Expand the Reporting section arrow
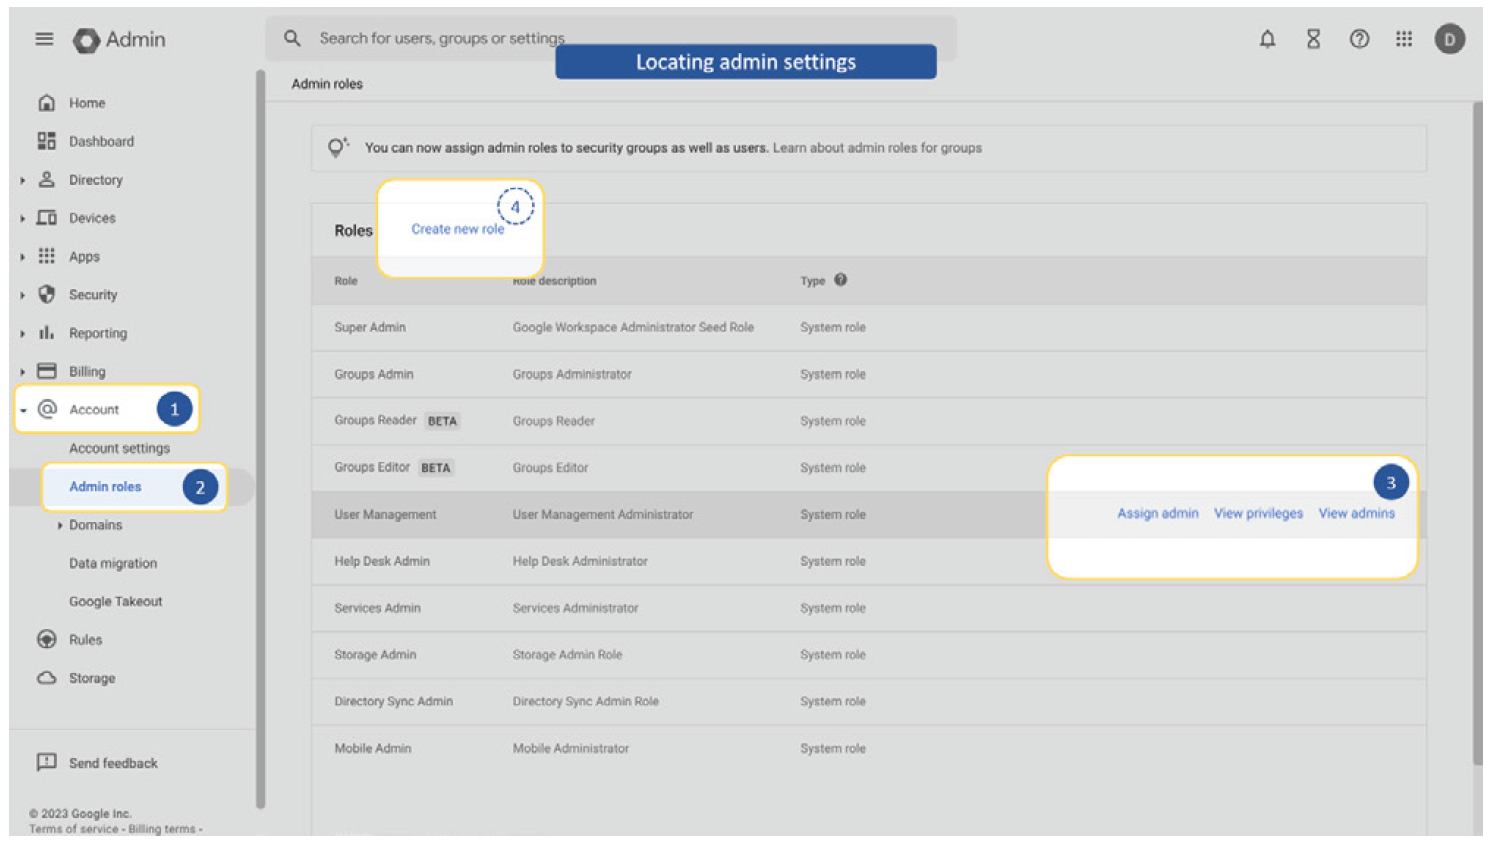 click(x=22, y=333)
